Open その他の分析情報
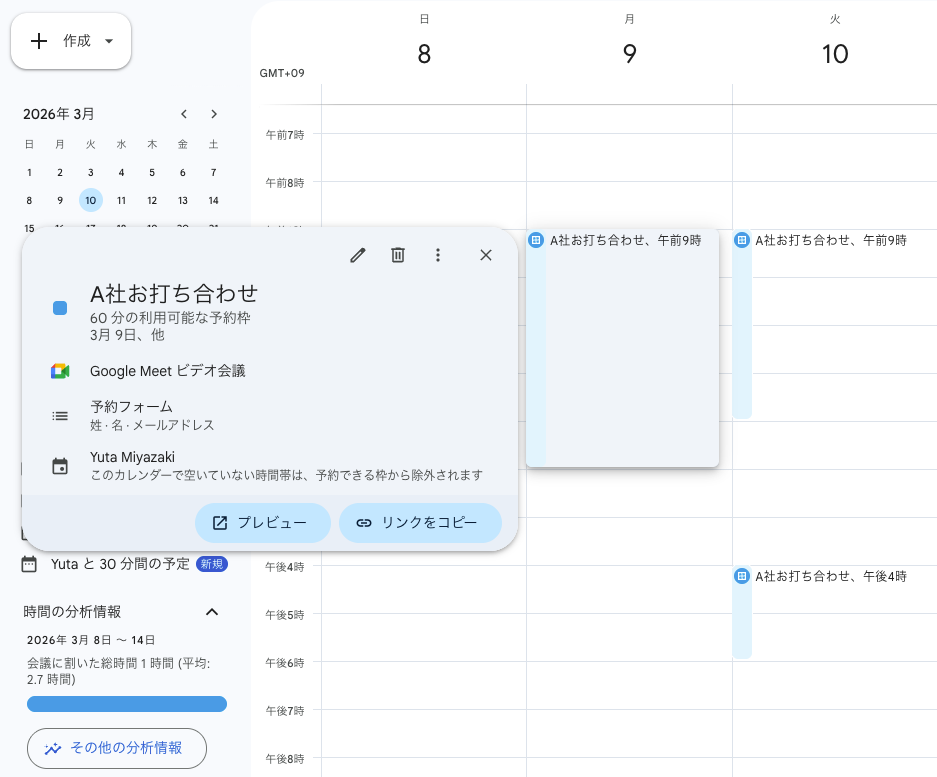This screenshot has width=937, height=777. (x=116, y=747)
